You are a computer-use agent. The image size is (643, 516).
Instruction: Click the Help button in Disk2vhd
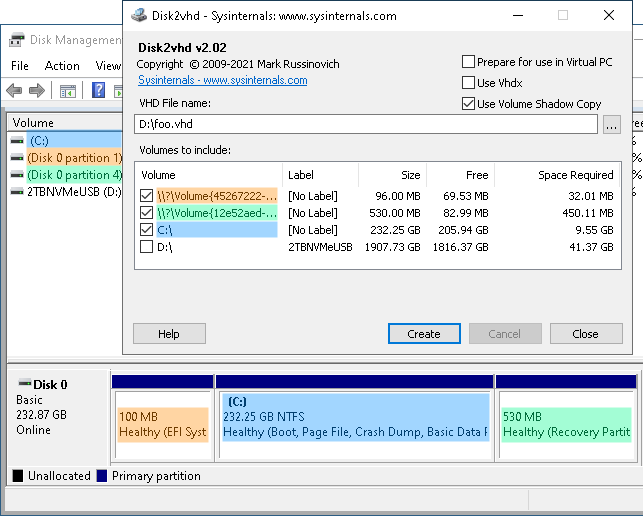pos(169,334)
